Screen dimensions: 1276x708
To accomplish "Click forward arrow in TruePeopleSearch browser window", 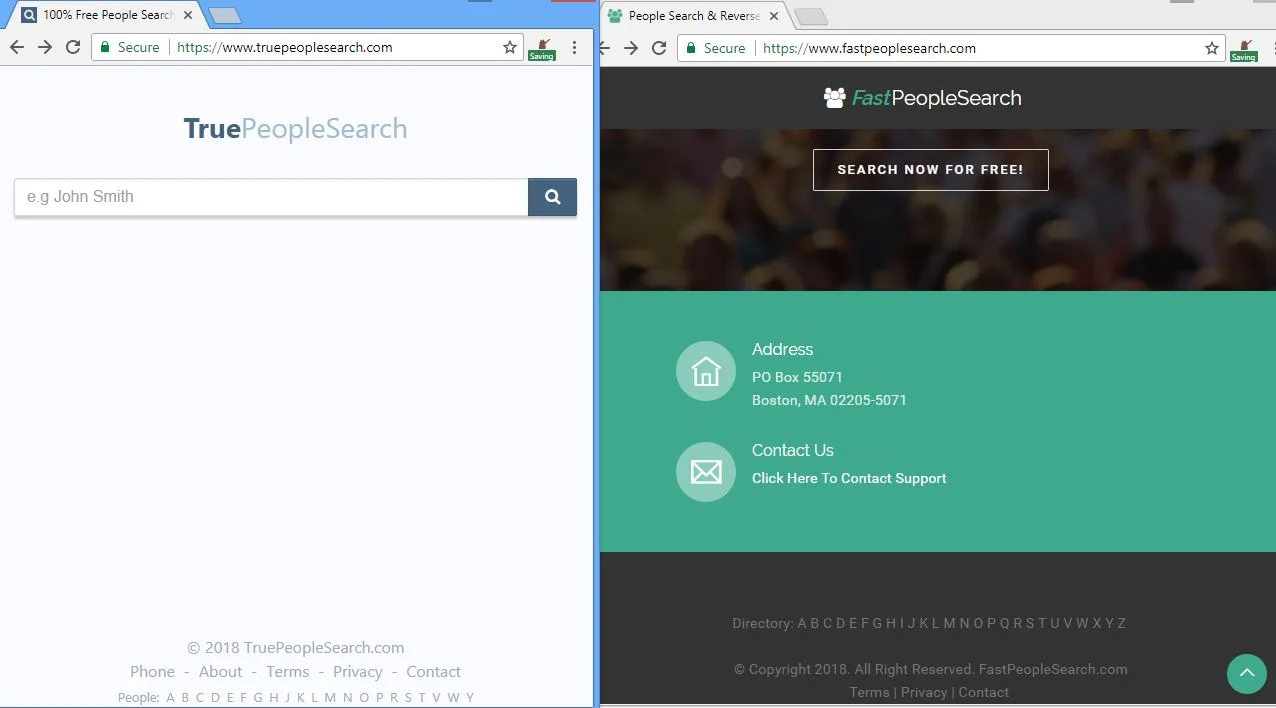I will pyautogui.click(x=45, y=47).
